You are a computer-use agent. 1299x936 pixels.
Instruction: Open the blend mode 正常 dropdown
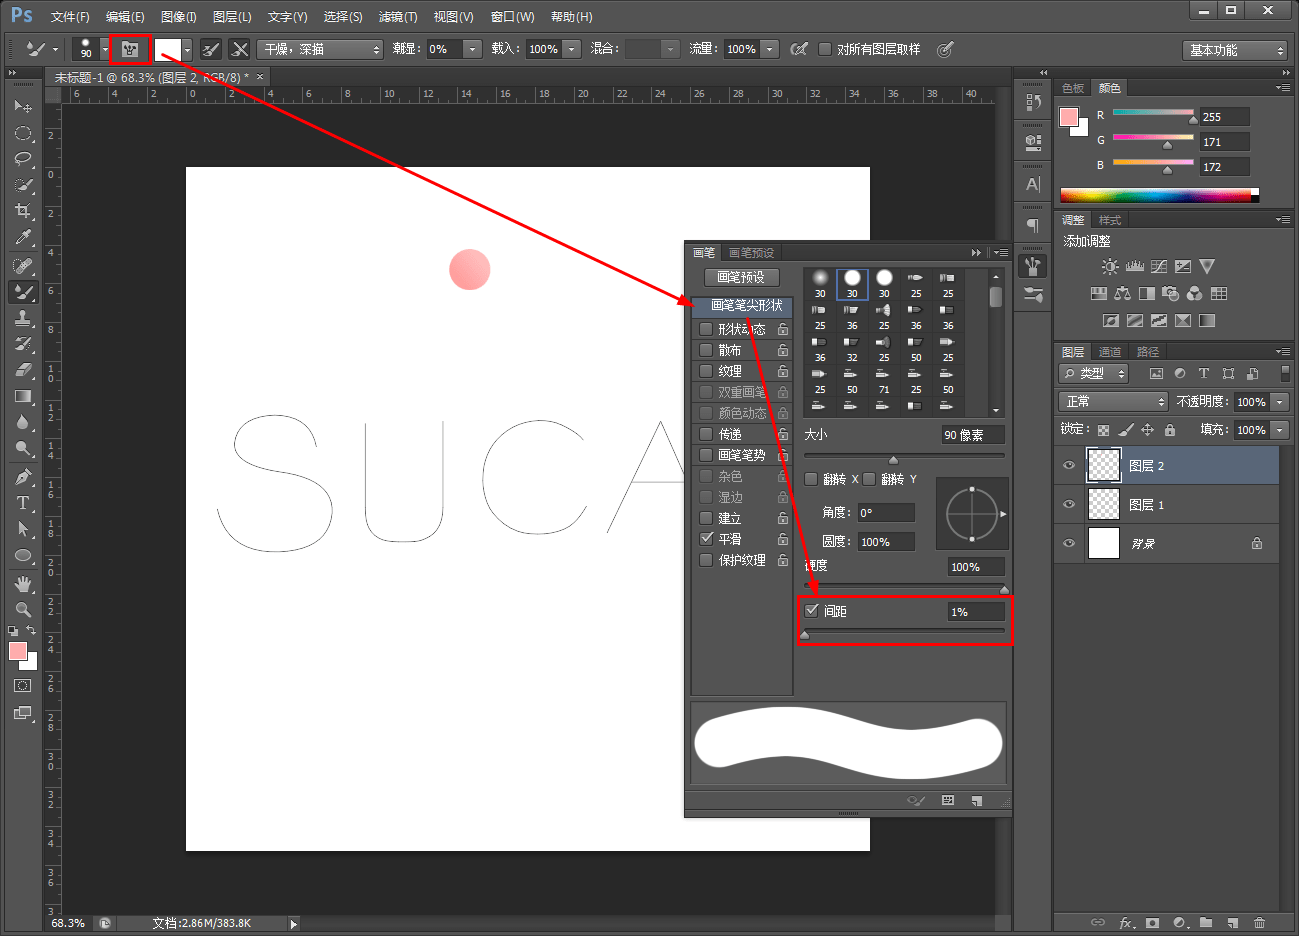coord(1113,401)
